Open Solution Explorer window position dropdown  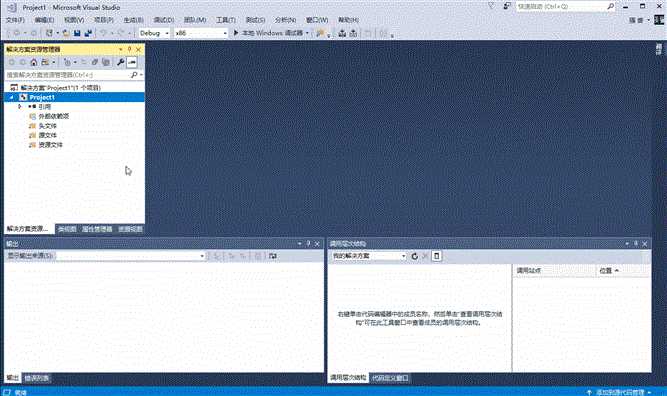pyautogui.click(x=120, y=50)
